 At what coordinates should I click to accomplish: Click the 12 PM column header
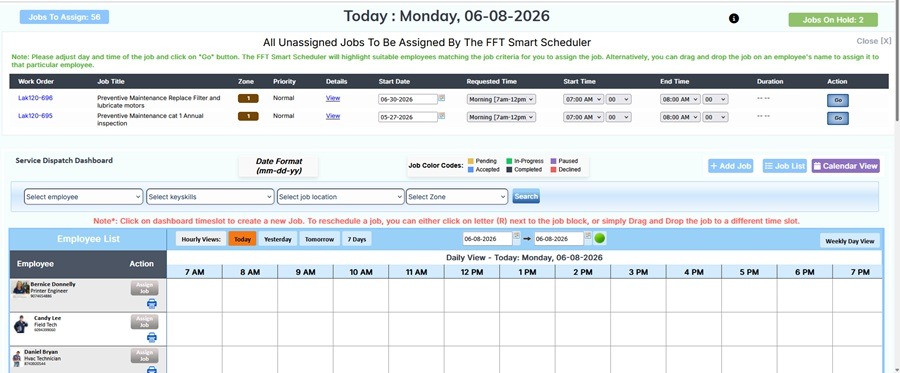(472, 272)
